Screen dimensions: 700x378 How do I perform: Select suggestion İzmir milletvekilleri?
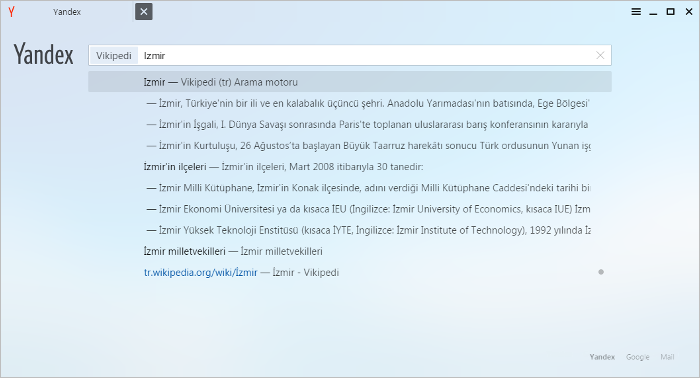(x=350, y=251)
